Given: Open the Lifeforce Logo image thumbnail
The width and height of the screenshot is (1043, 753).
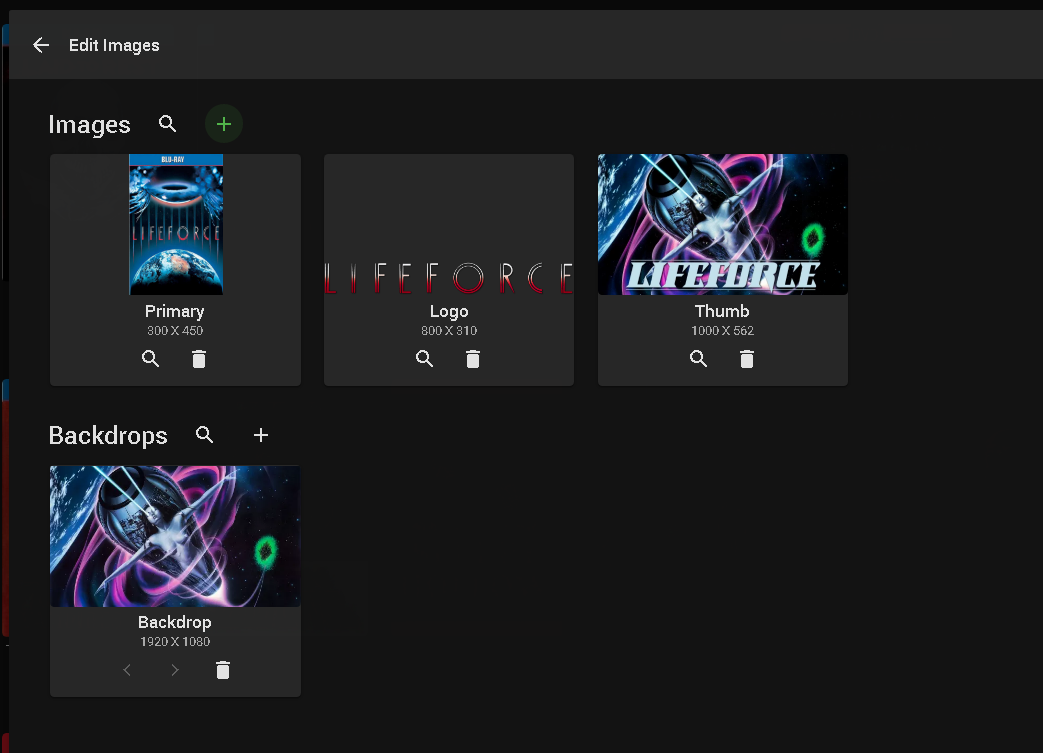Looking at the screenshot, I should [449, 225].
